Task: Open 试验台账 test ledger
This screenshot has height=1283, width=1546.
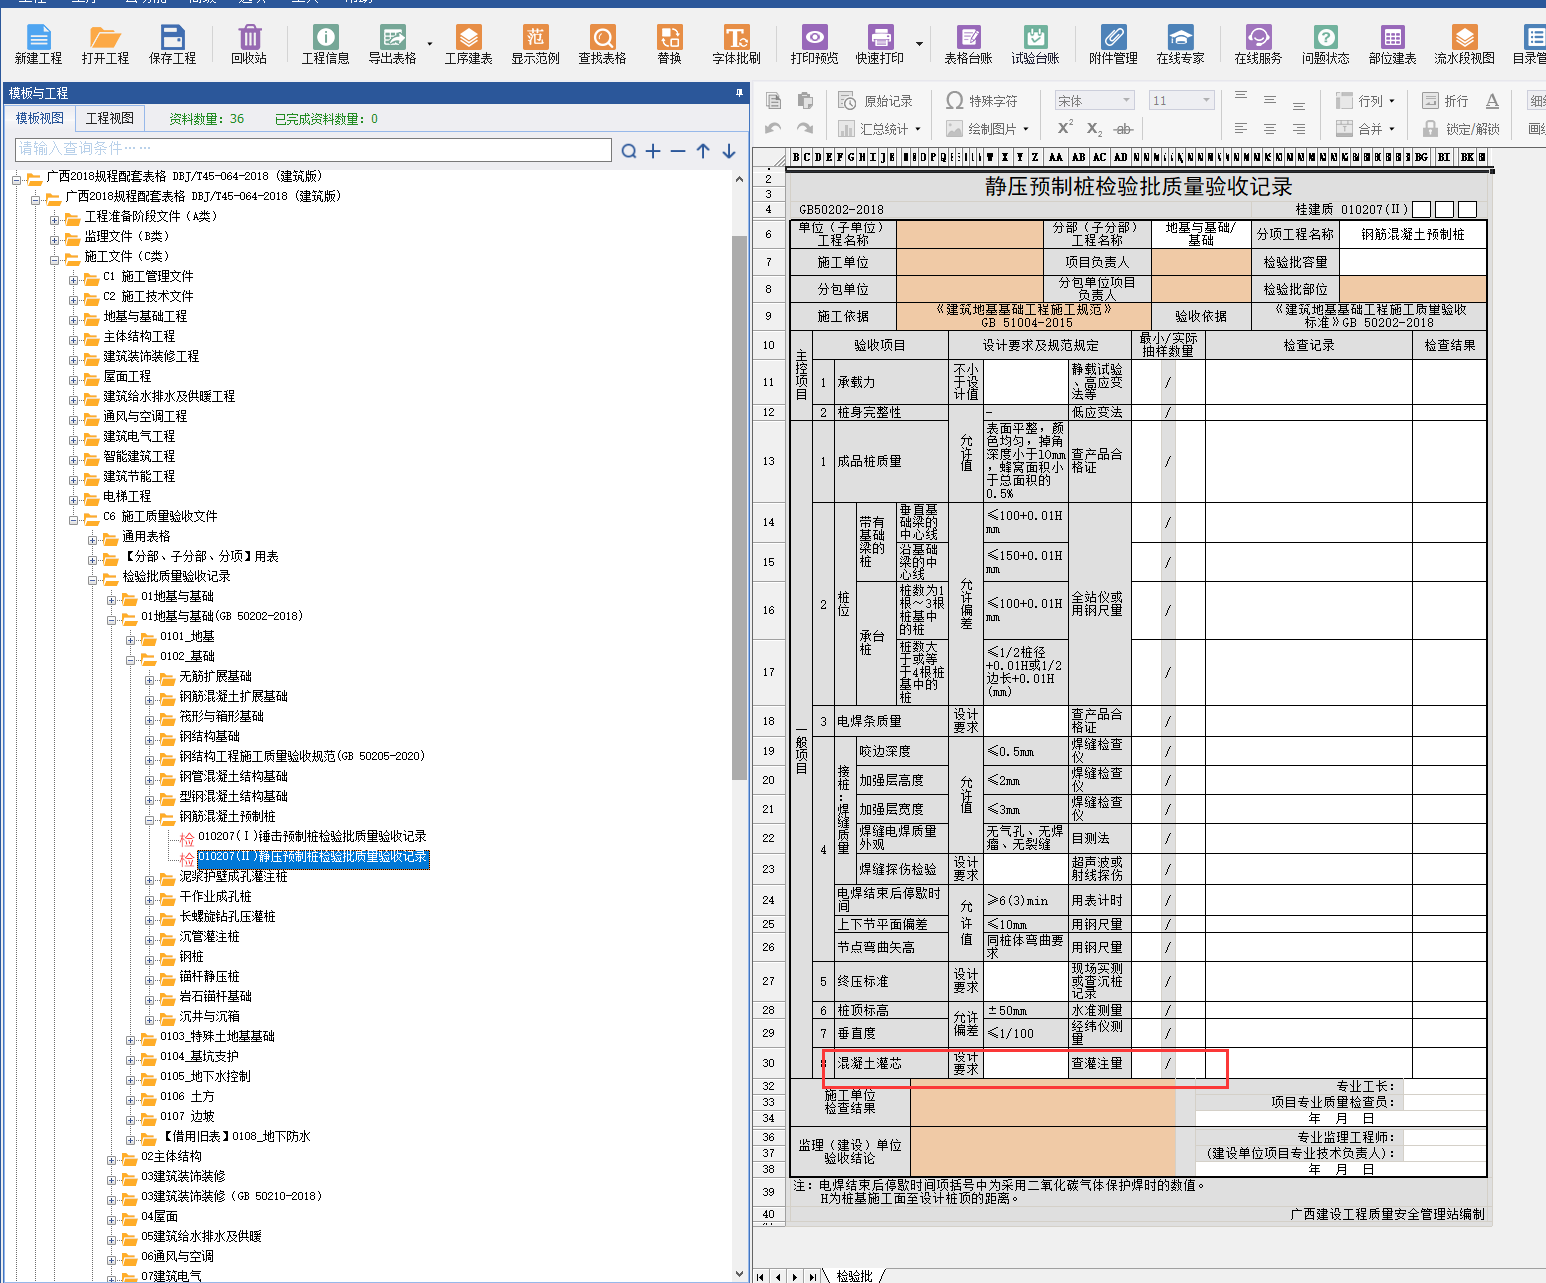Action: (1035, 45)
